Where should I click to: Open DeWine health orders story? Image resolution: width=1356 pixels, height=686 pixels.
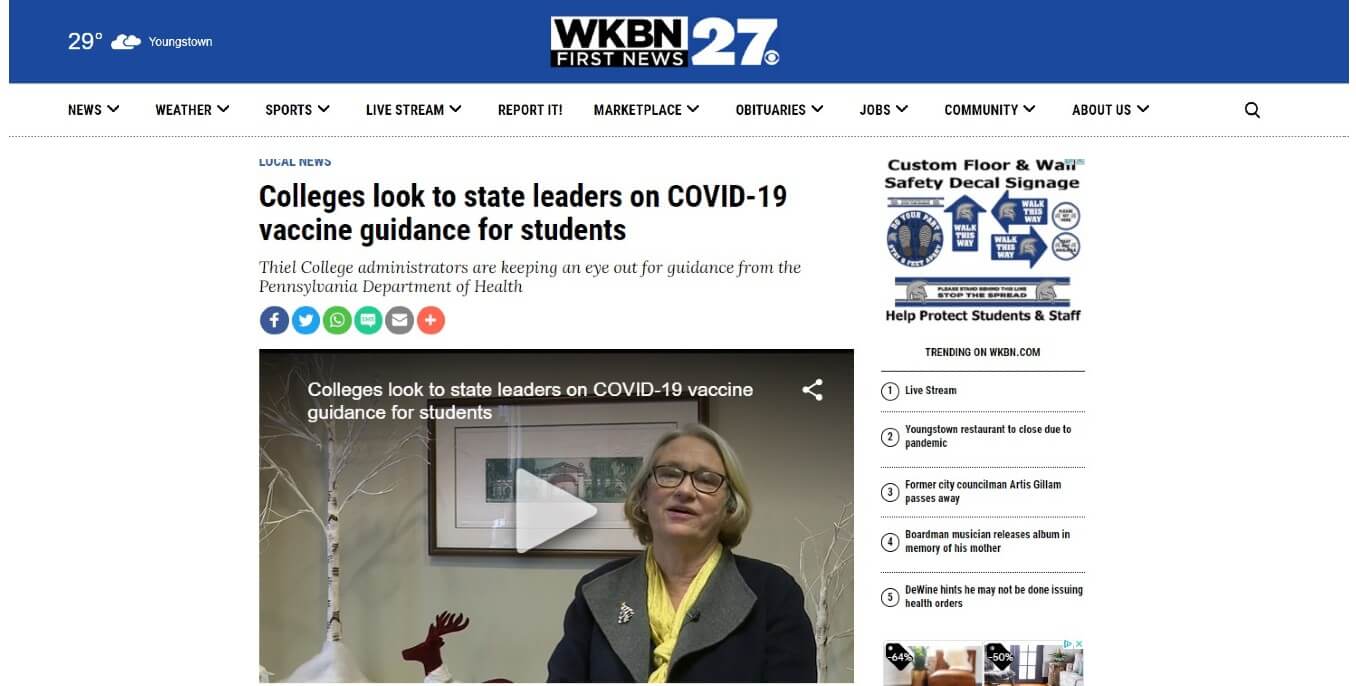[993, 596]
